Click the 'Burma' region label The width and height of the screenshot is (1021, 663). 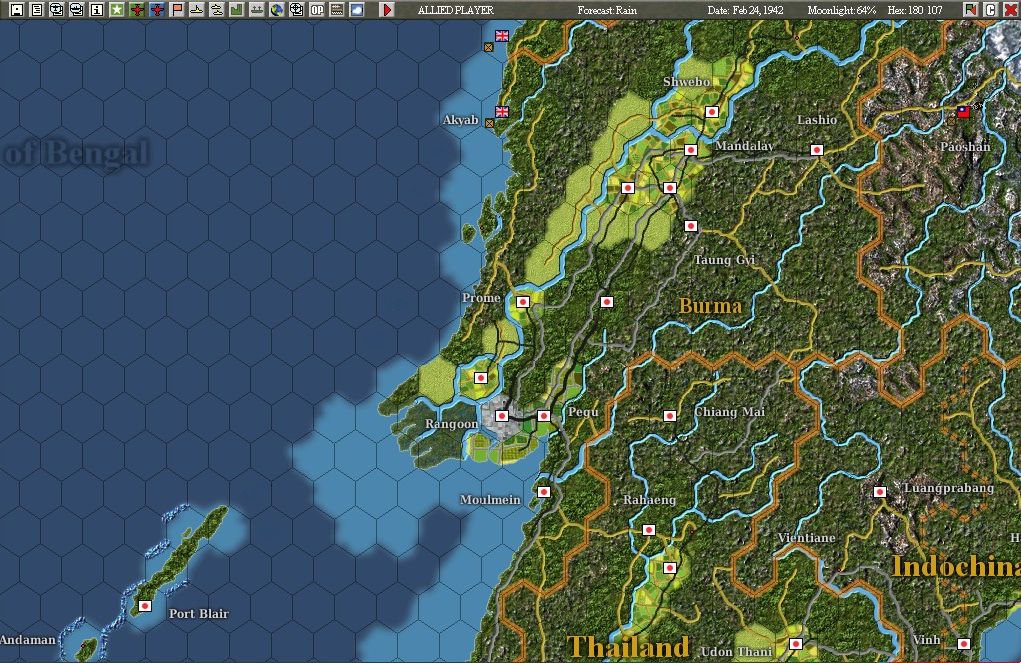[x=710, y=305]
